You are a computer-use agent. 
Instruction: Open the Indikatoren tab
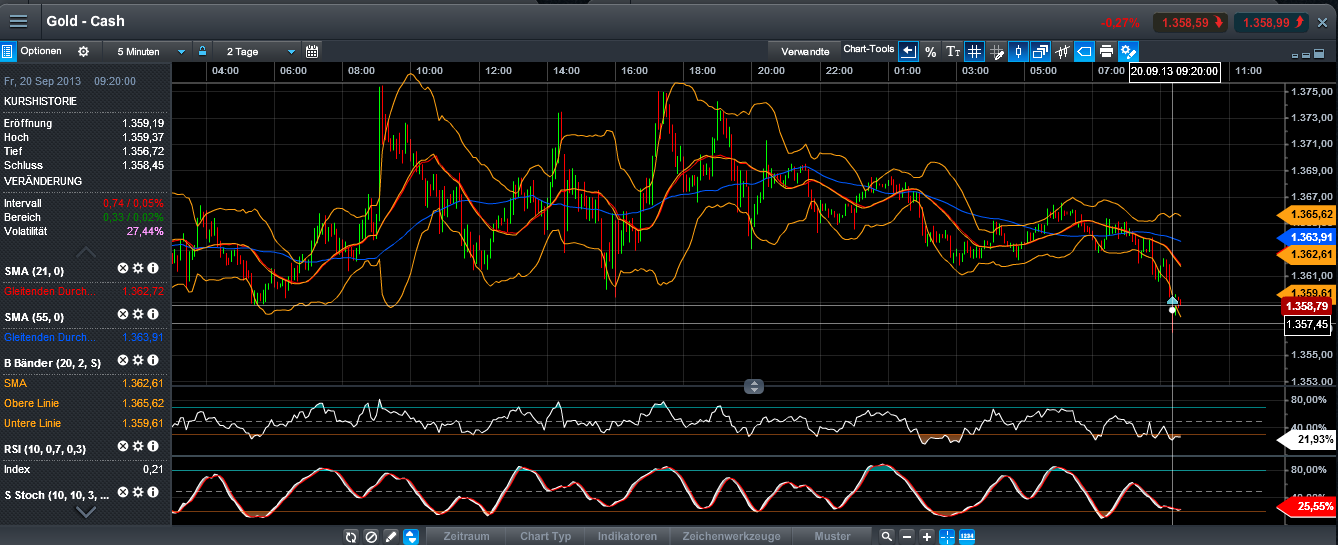[627, 536]
